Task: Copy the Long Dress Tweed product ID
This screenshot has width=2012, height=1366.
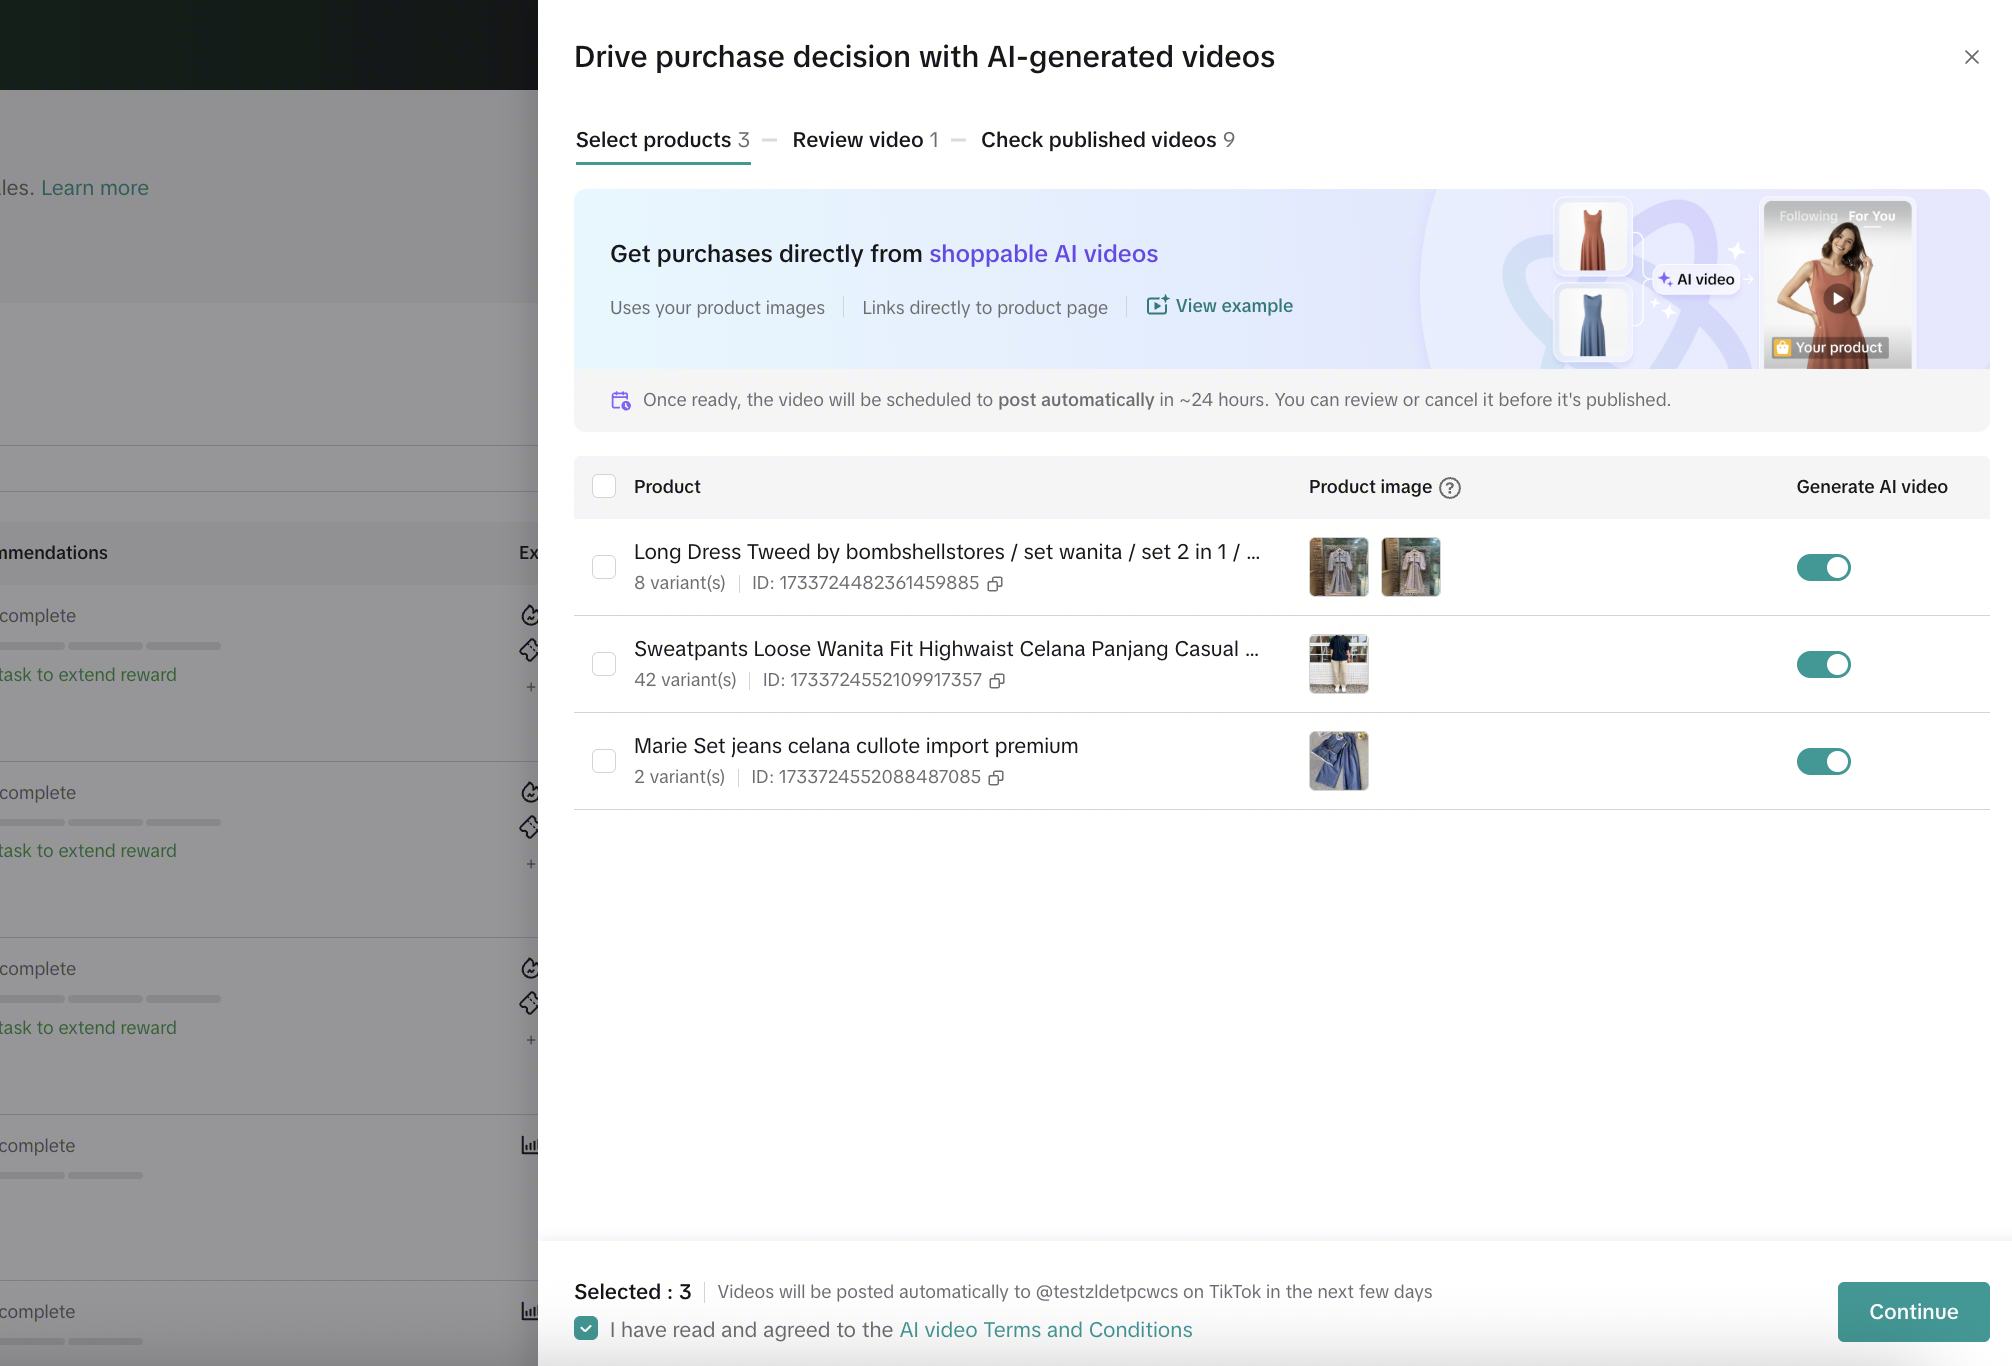Action: coord(995,584)
